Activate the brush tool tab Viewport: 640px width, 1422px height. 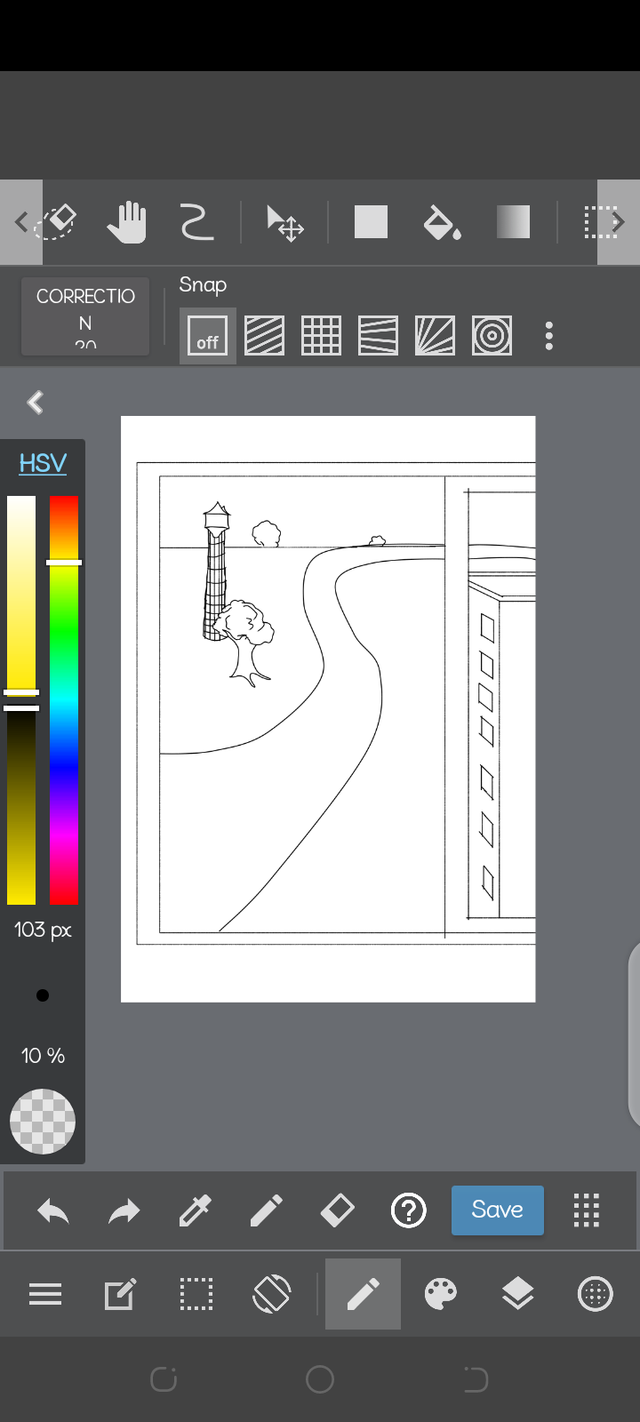(x=363, y=1294)
